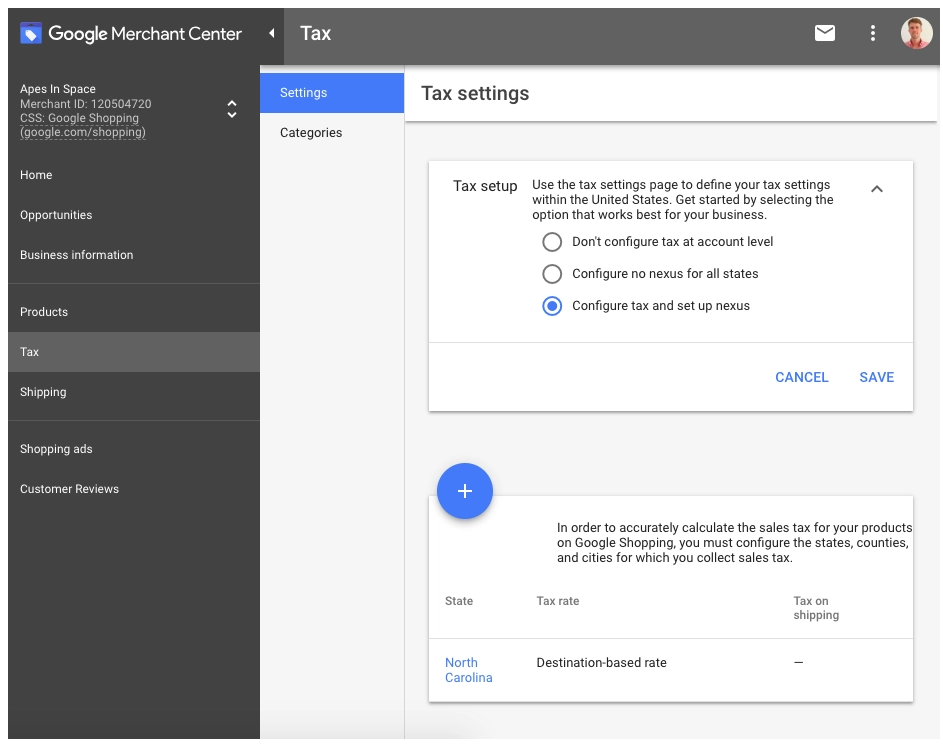Click the Tax rate column header
Image resolution: width=943 pixels, height=746 pixels.
point(558,601)
